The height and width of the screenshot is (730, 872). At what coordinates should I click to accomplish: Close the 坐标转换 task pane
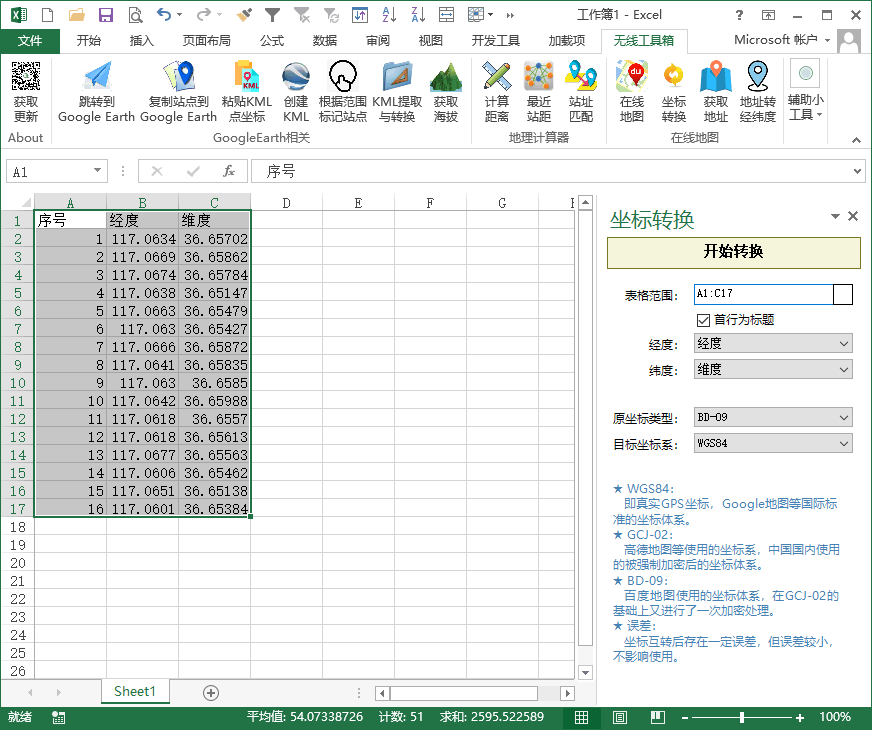coord(853,216)
